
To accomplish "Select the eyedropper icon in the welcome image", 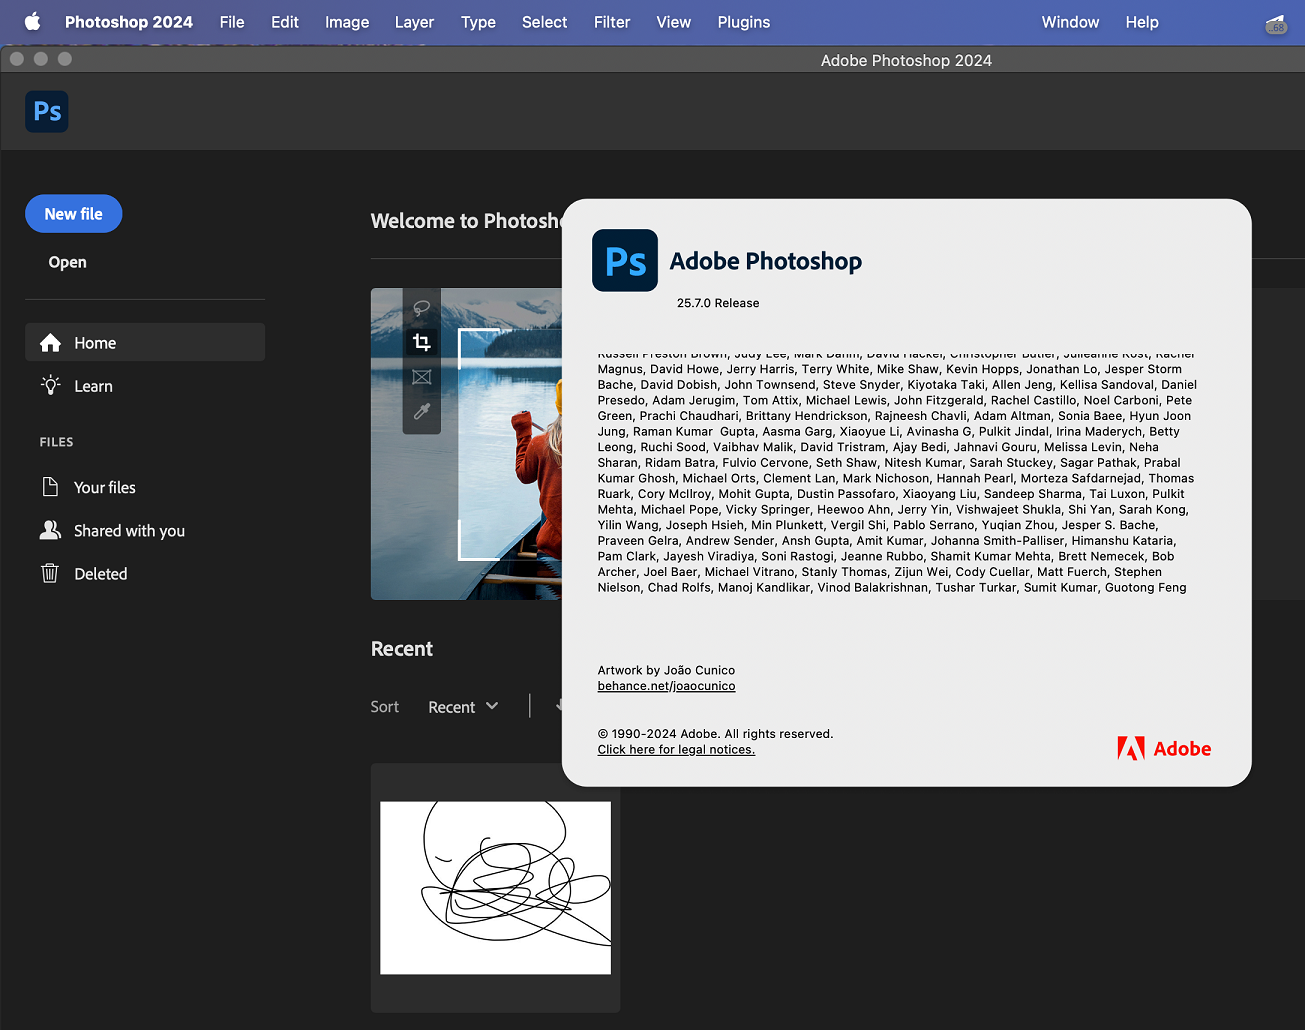I will point(422,412).
